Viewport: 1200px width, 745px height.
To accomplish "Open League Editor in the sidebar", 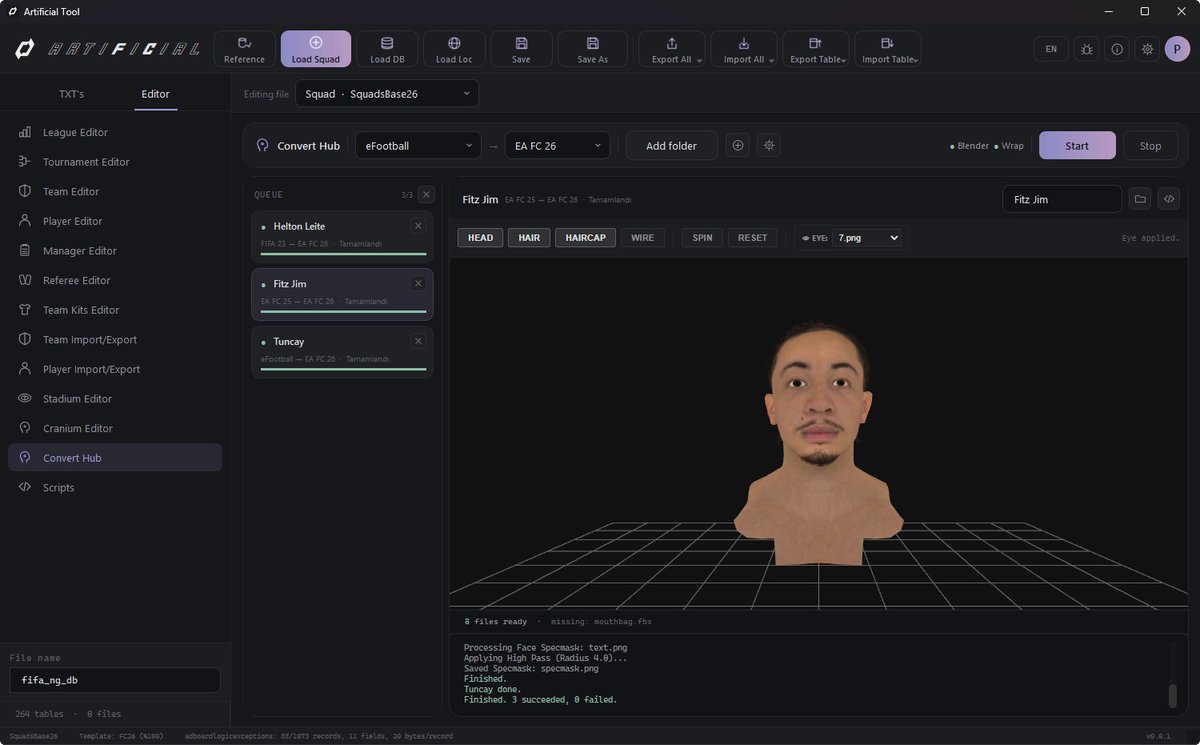I will coord(115,132).
